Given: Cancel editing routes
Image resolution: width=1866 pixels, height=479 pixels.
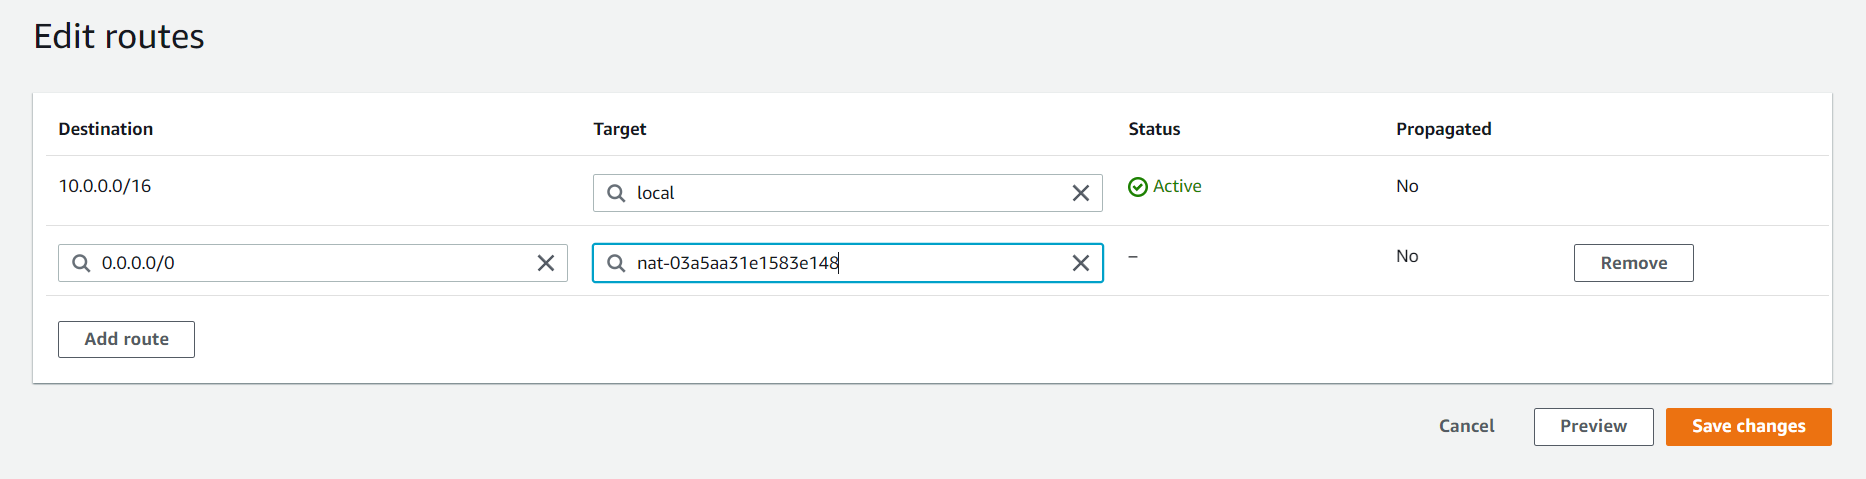Looking at the screenshot, I should (x=1466, y=426).
